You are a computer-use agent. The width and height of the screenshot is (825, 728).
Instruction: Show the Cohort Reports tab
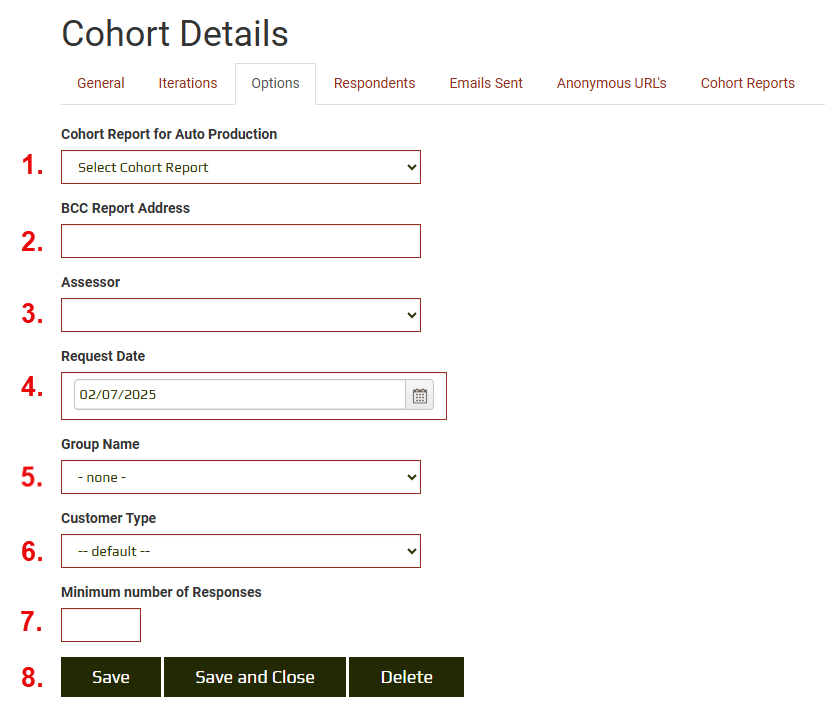point(748,83)
